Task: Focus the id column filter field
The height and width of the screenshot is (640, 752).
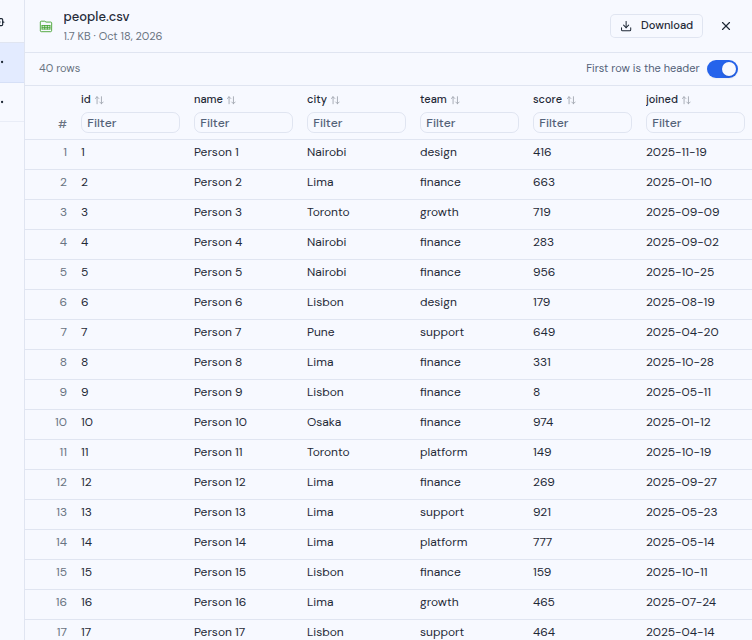Action: point(130,123)
